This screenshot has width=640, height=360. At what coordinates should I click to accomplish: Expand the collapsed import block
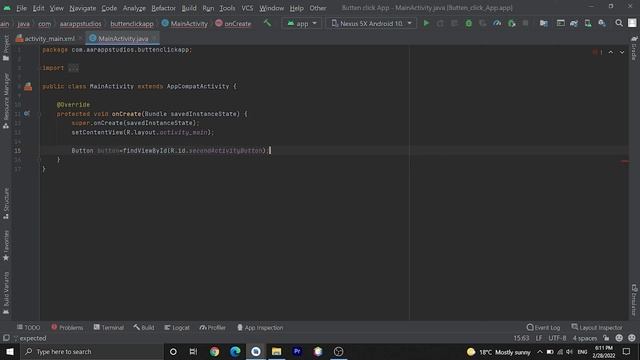click(73, 68)
